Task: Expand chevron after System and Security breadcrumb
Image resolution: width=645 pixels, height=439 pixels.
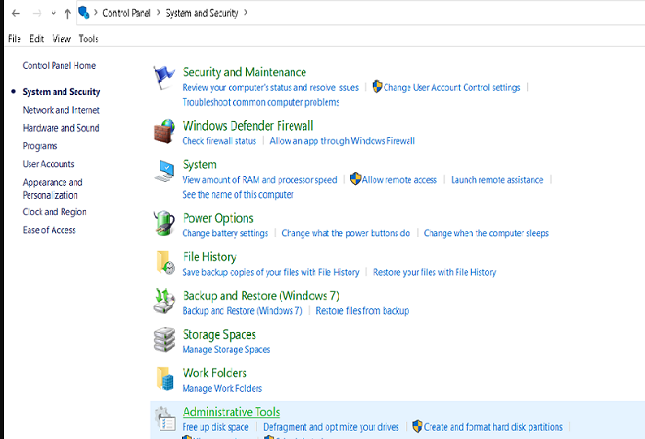Action: (x=246, y=13)
